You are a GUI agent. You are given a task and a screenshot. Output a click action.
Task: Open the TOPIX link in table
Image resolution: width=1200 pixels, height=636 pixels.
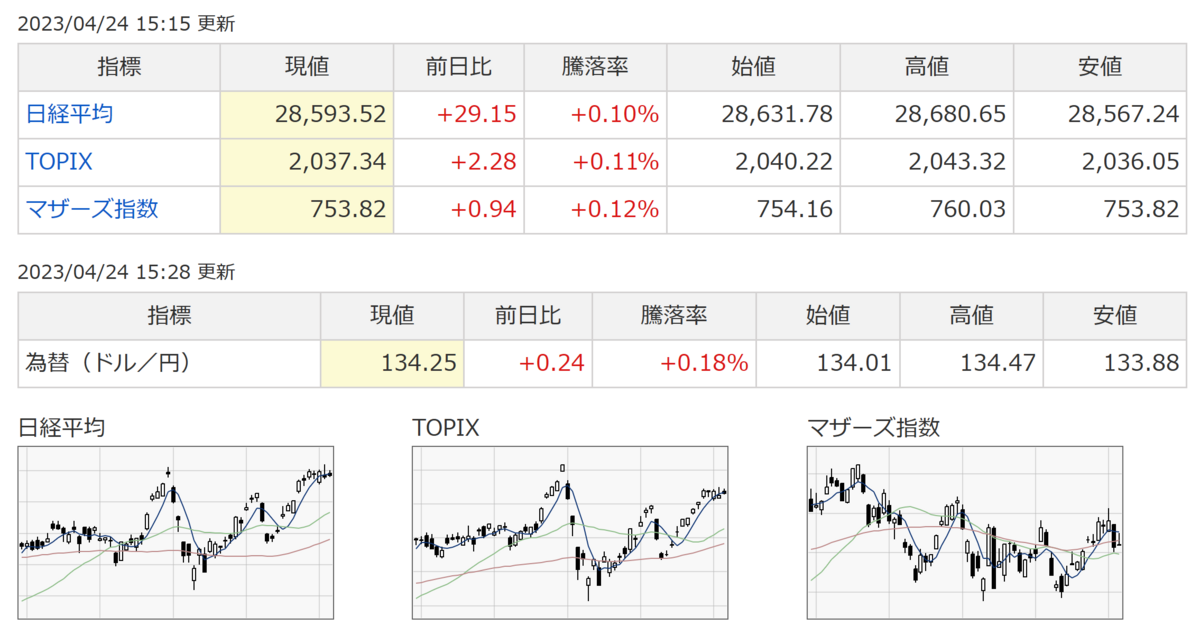tap(59, 162)
